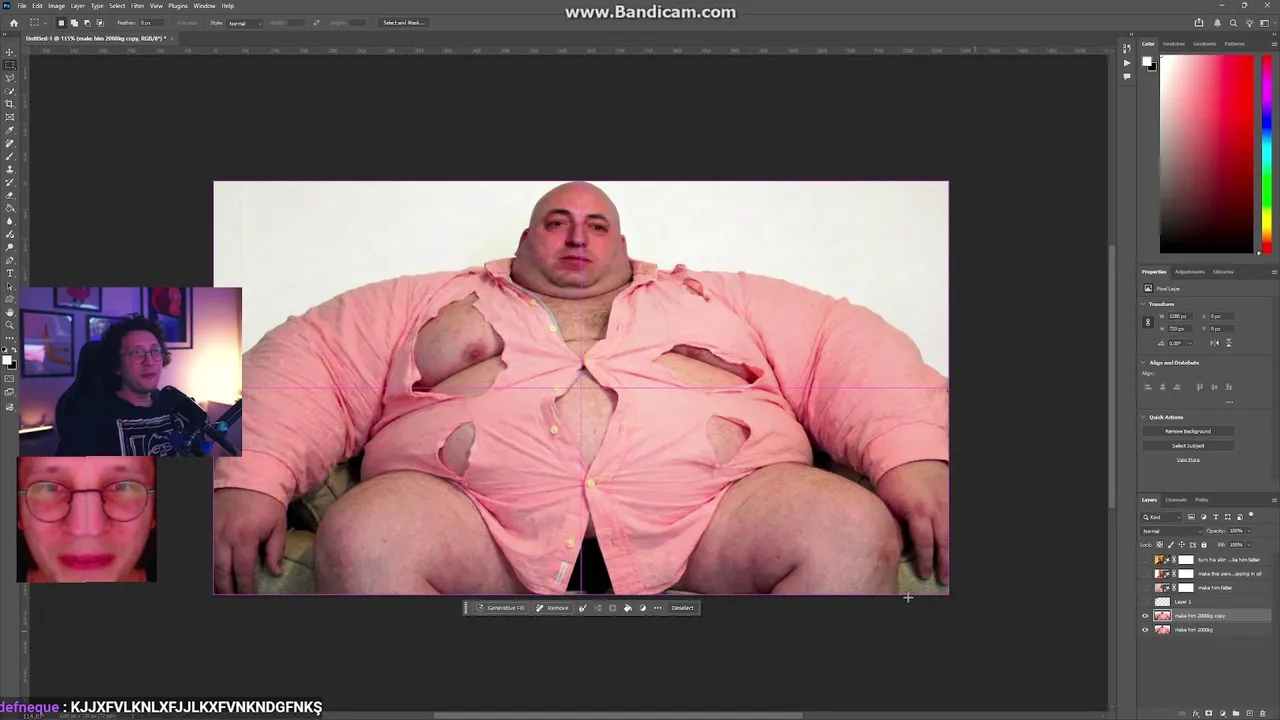Select the Lasso tool

pos(10,78)
